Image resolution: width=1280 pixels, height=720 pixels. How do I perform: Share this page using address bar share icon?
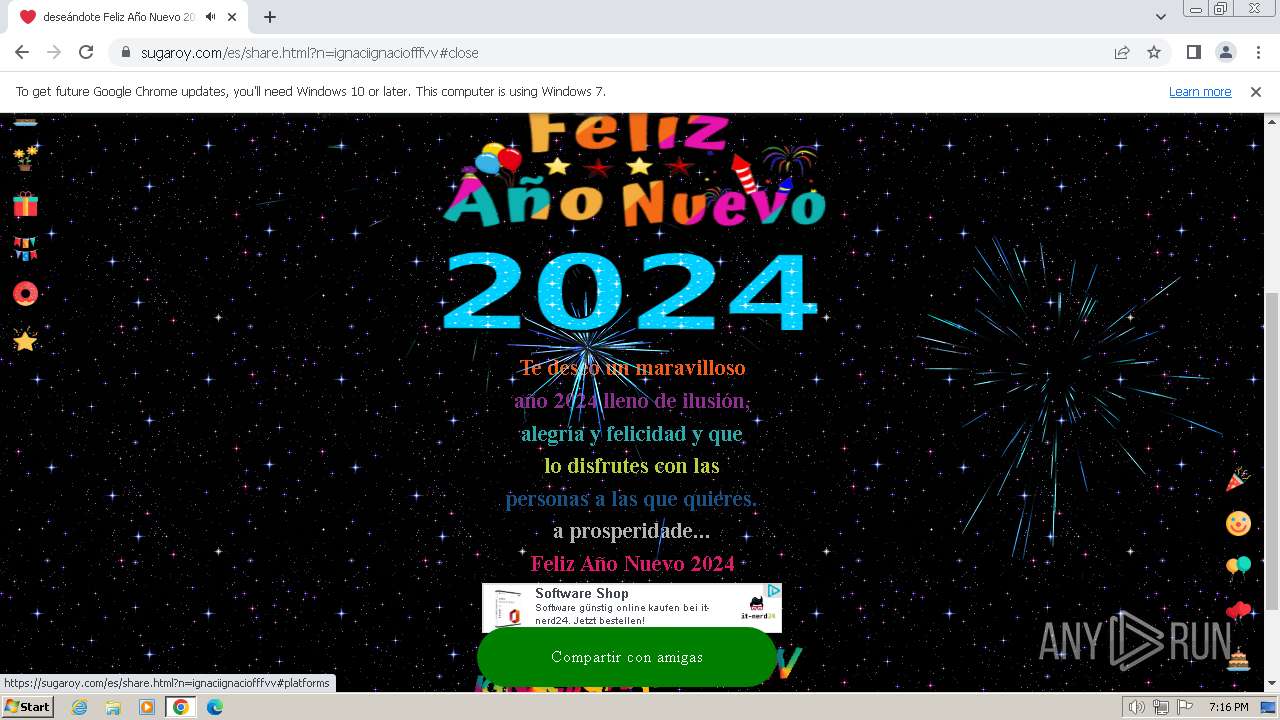click(1122, 52)
